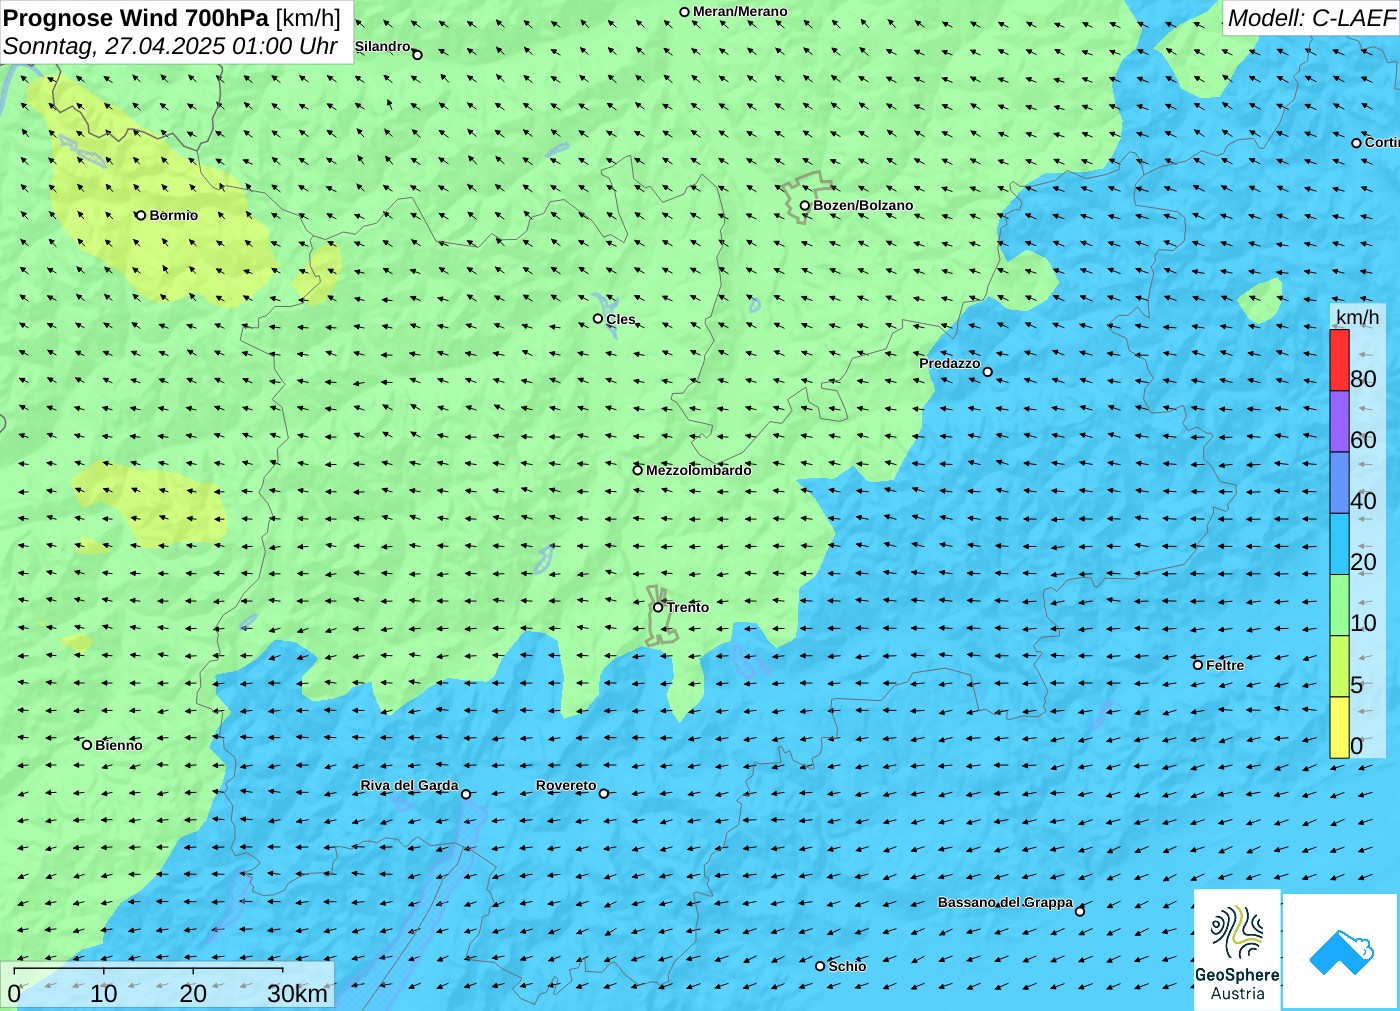Click the Prognose Wind 700hPa title

tap(136, 18)
